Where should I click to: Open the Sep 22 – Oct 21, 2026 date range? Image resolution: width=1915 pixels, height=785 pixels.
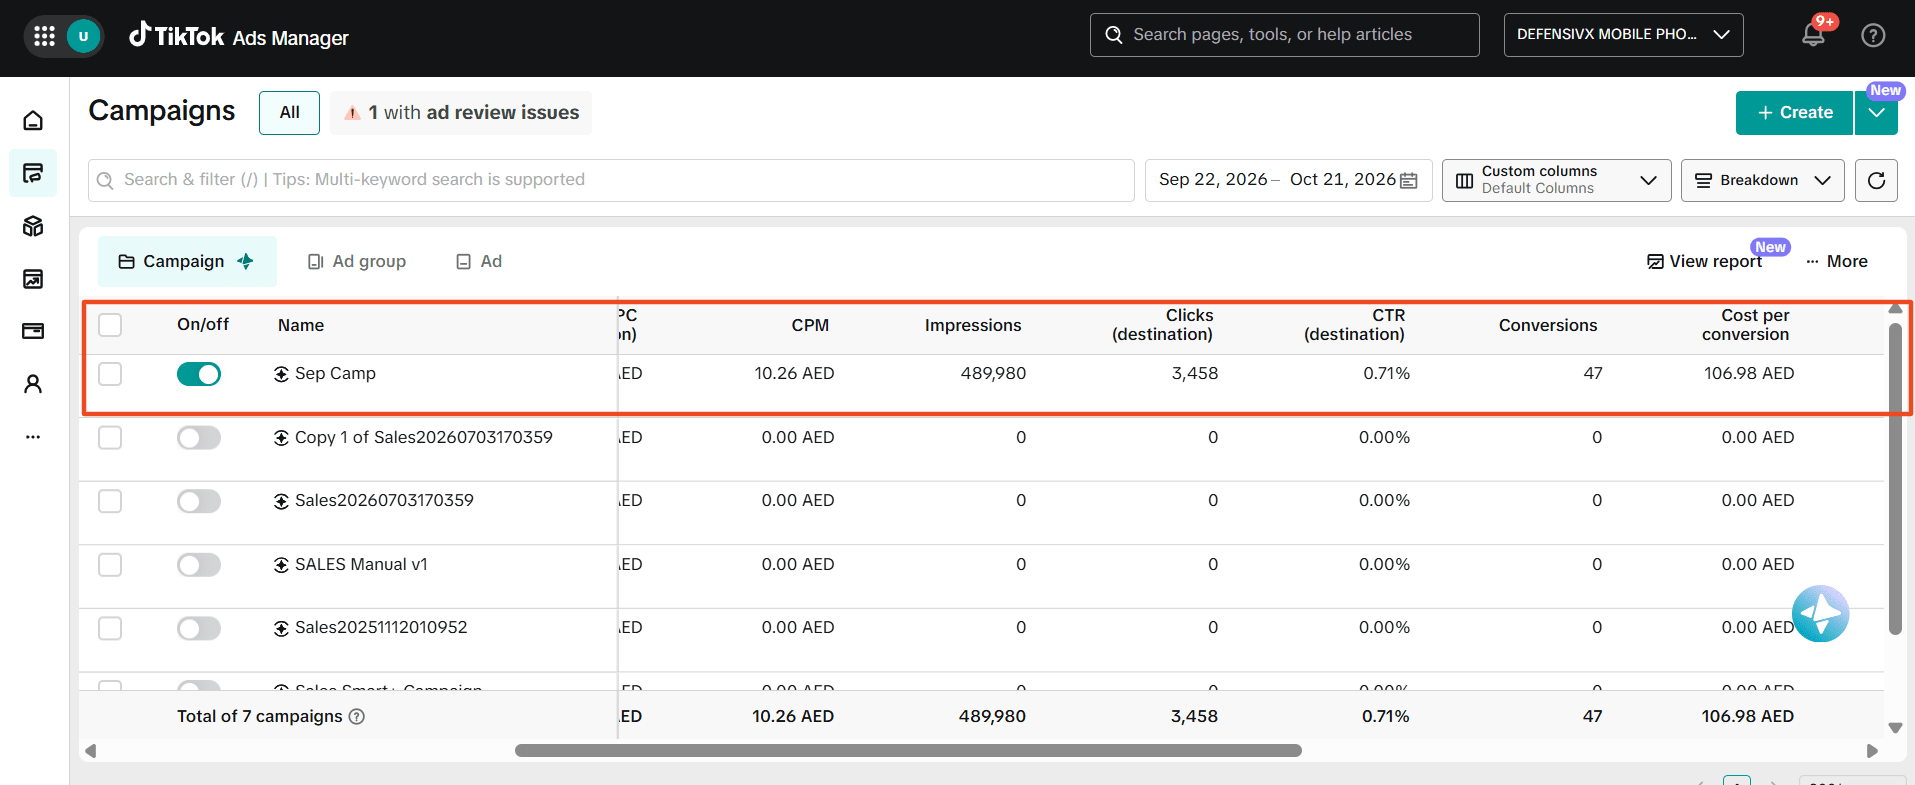(x=1288, y=180)
